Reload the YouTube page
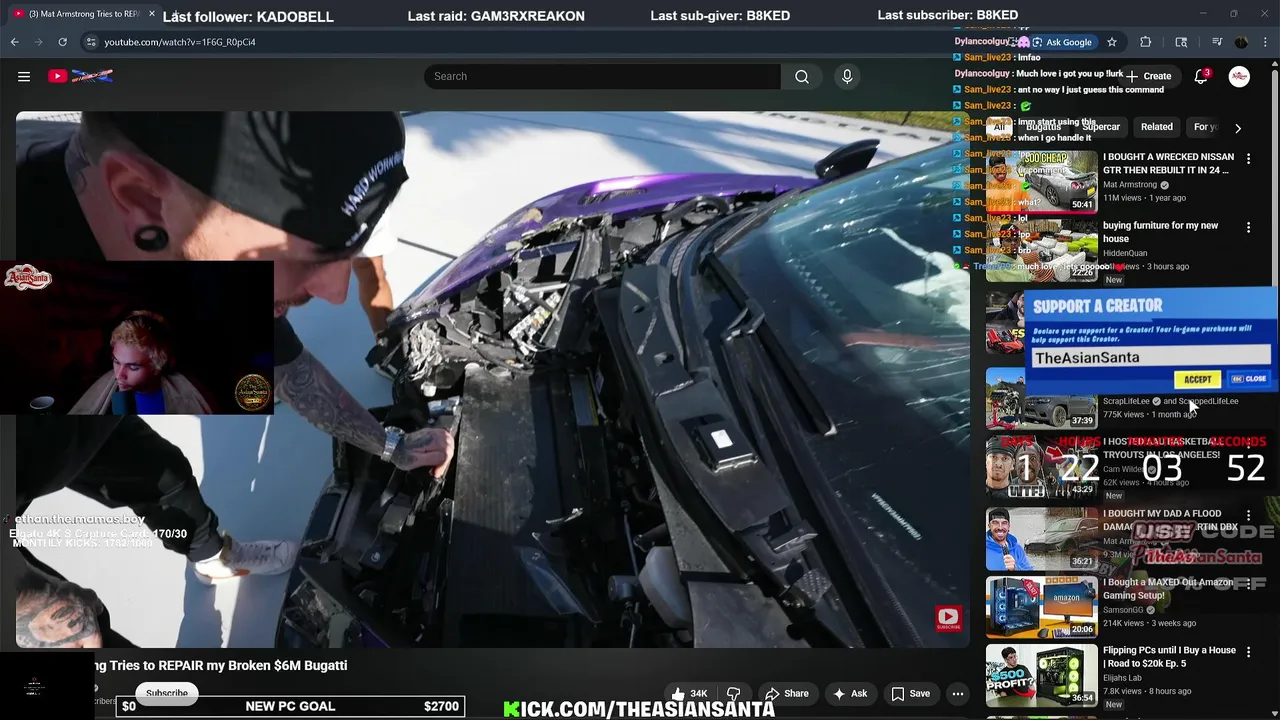 [62, 42]
